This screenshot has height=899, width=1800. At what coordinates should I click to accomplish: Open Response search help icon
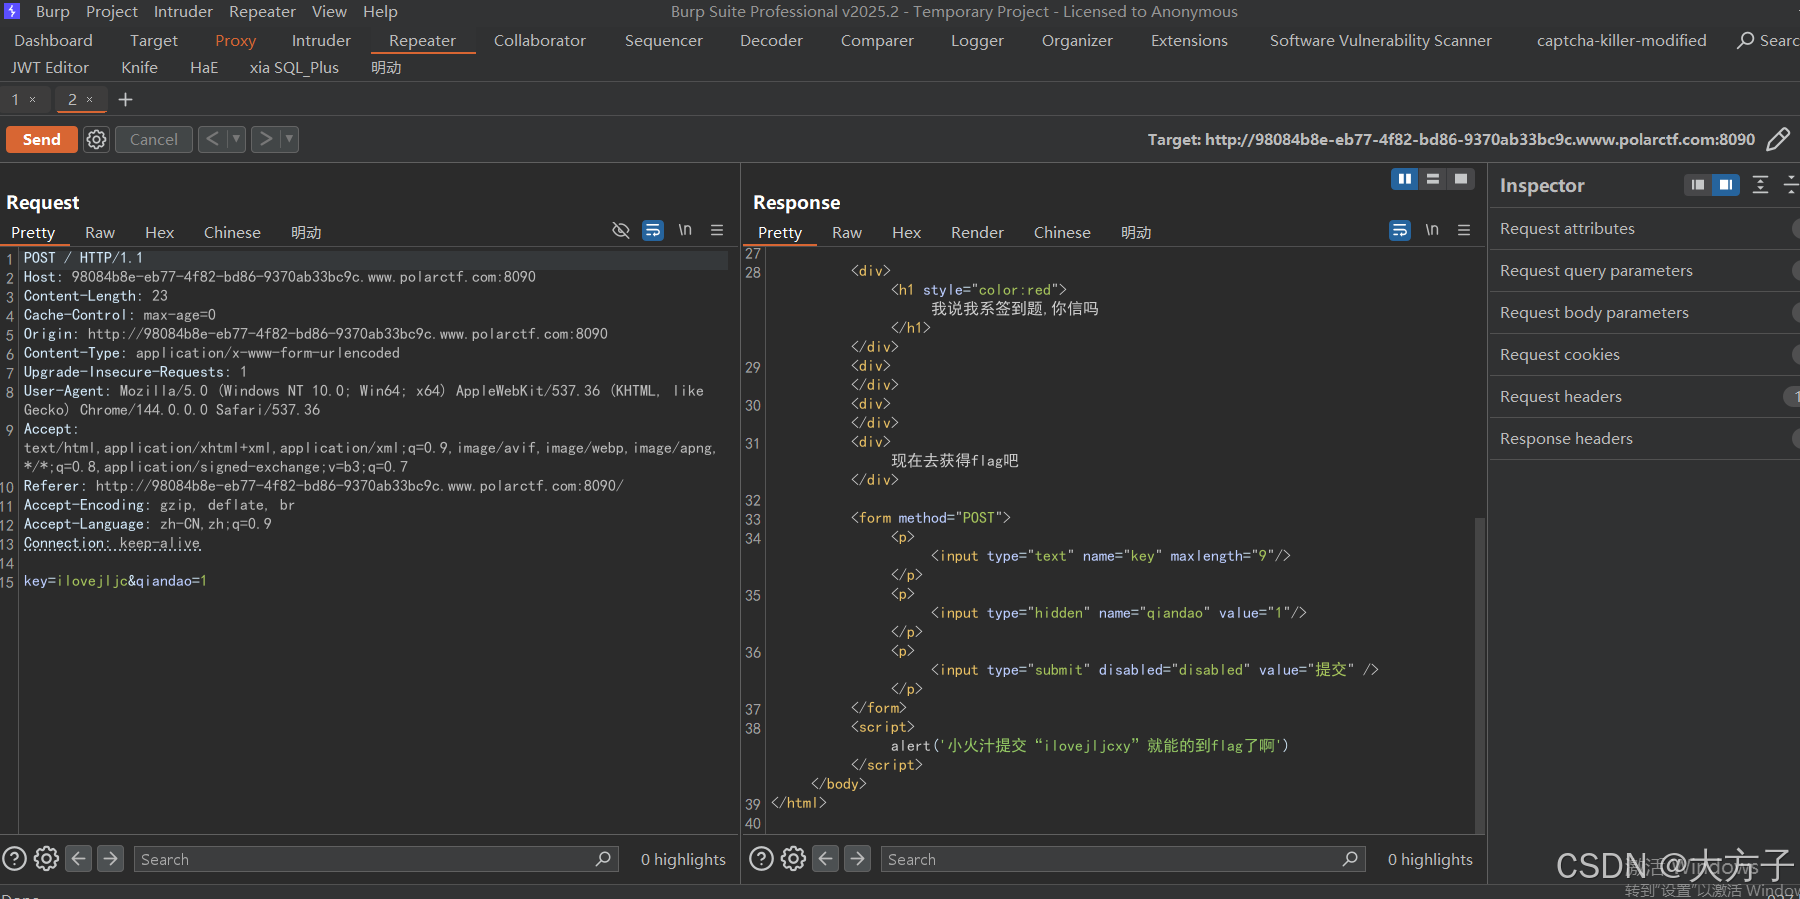click(761, 859)
